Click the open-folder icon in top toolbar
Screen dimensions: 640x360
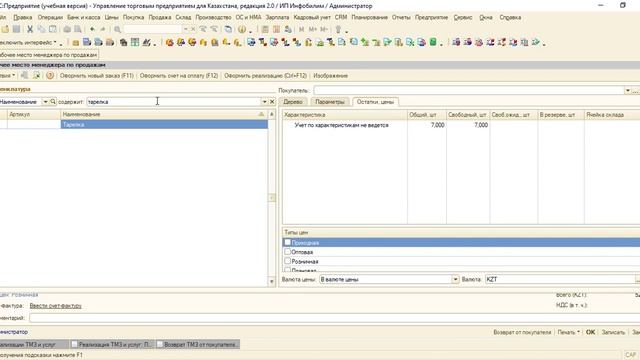[5, 29]
